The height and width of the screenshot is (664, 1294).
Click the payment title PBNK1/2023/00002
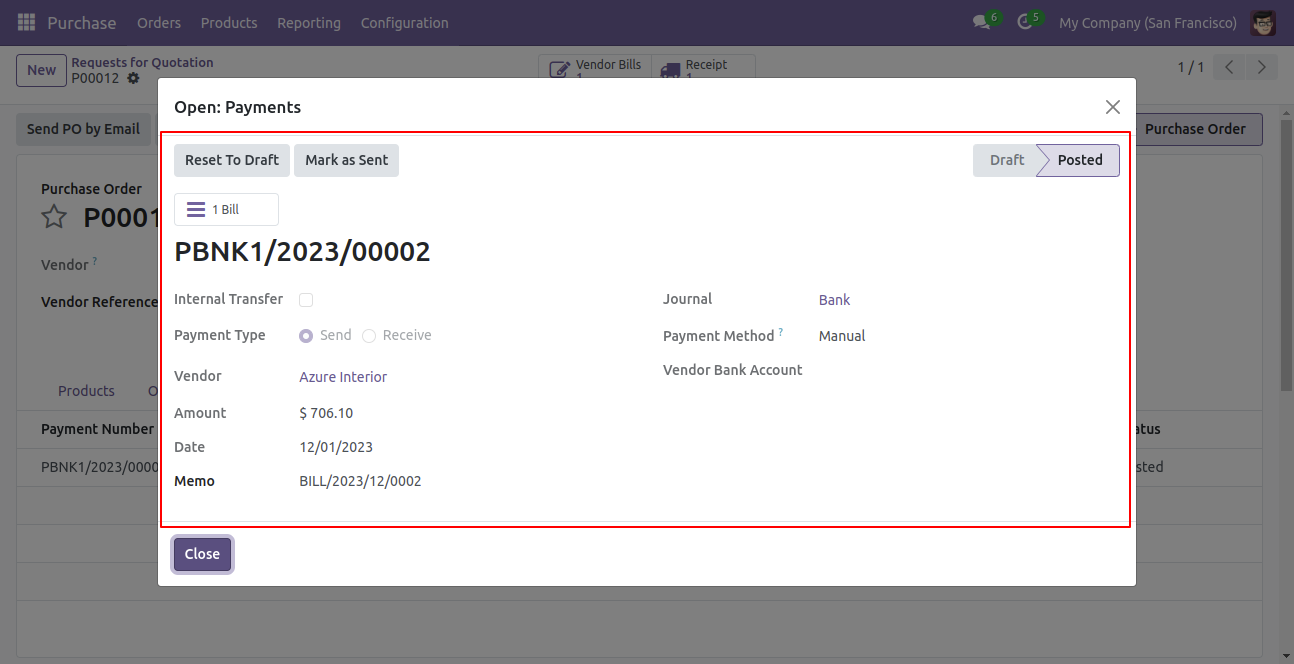click(302, 252)
